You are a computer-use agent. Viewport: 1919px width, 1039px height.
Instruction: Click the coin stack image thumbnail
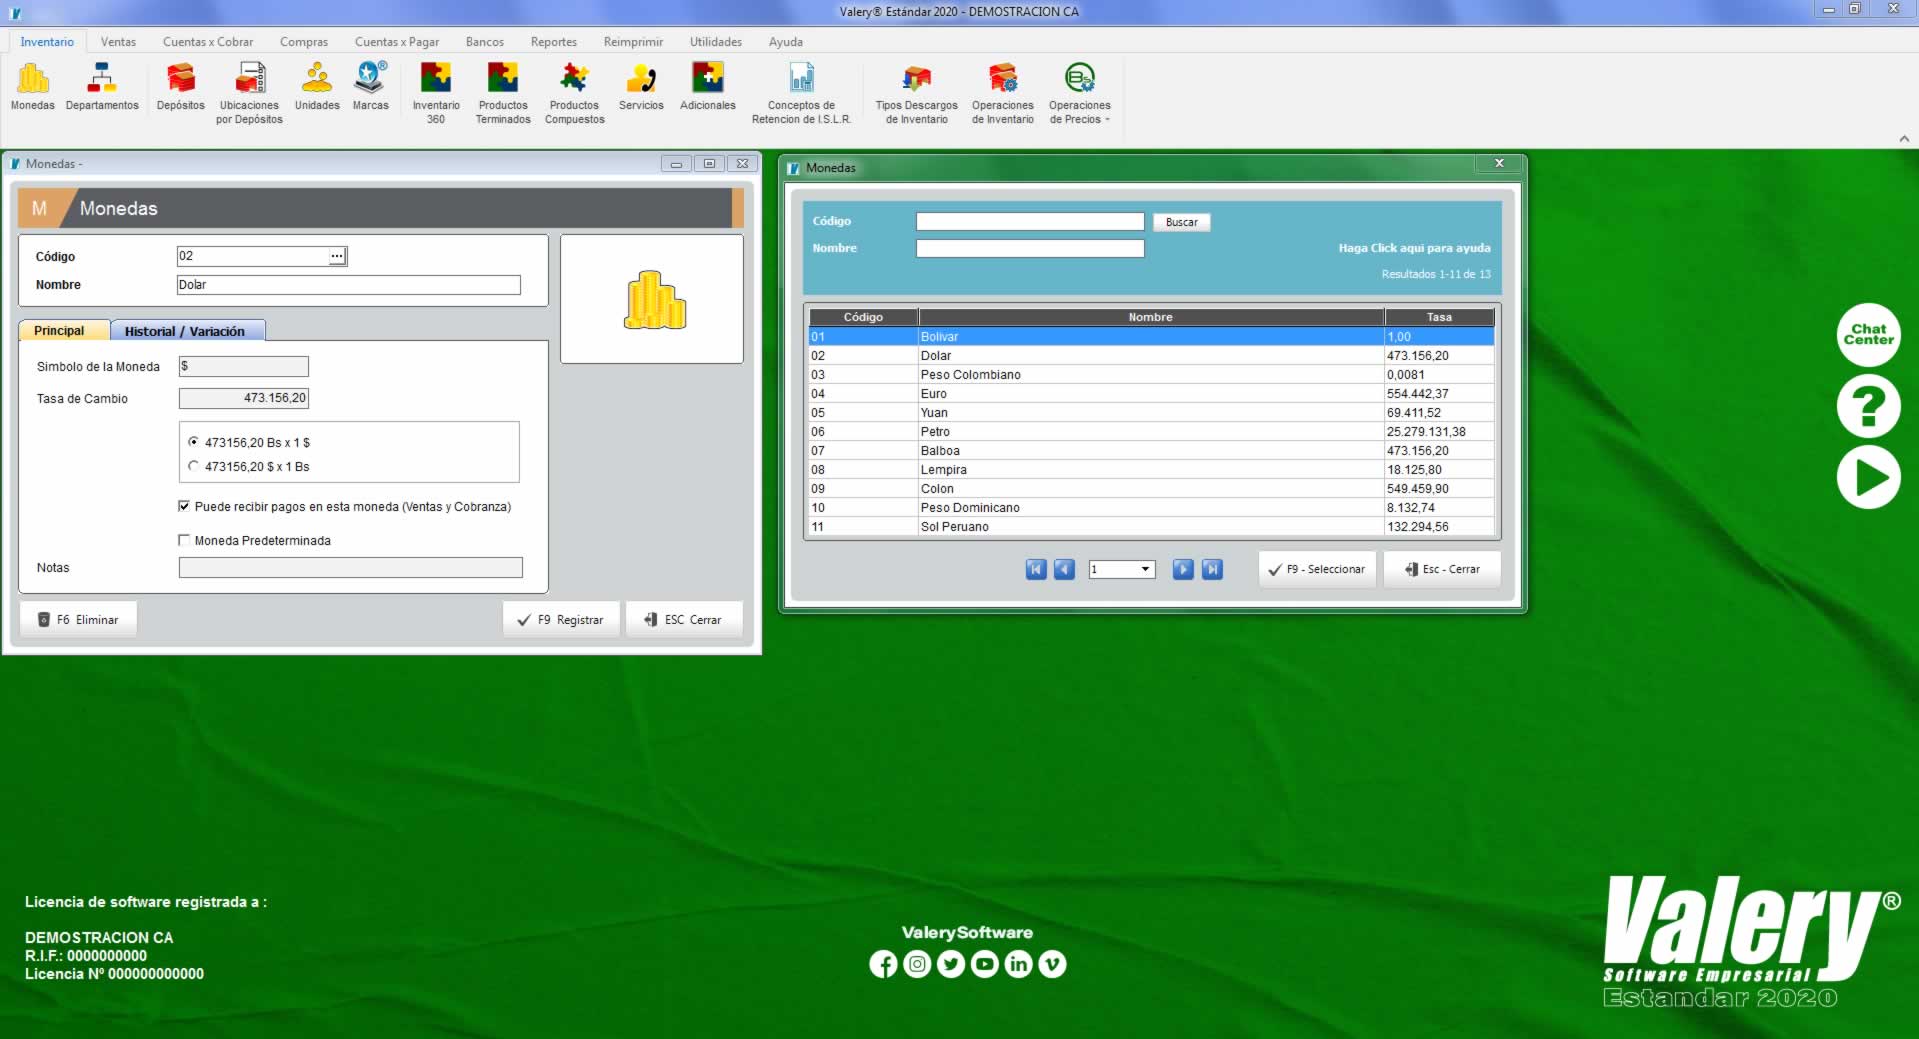(x=655, y=300)
